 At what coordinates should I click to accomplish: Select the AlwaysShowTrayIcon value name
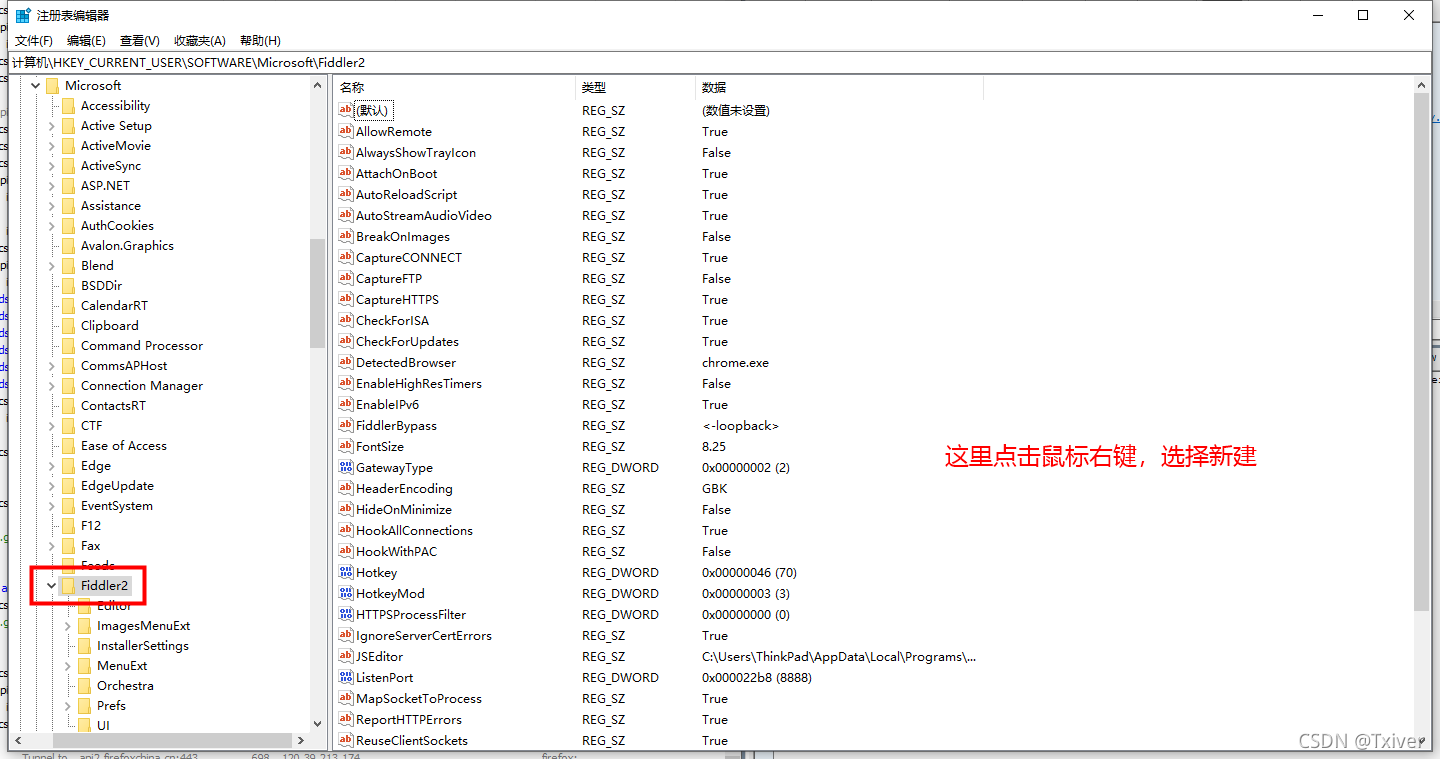click(x=416, y=152)
